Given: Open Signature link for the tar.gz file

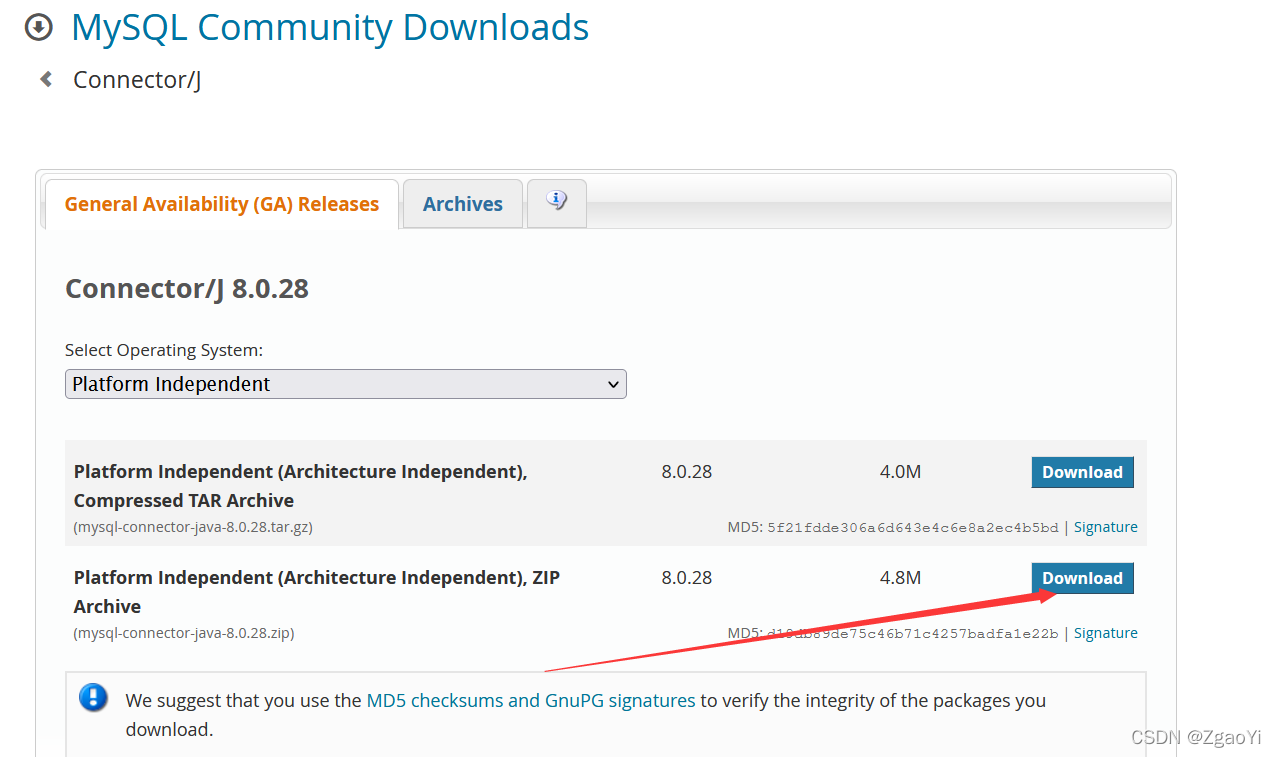Looking at the screenshot, I should point(1105,527).
